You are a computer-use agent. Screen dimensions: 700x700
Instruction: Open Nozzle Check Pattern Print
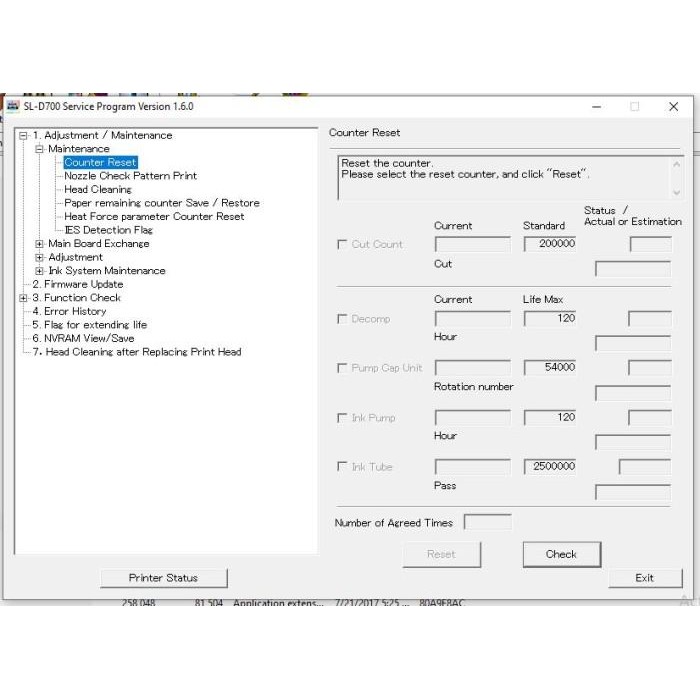click(130, 176)
